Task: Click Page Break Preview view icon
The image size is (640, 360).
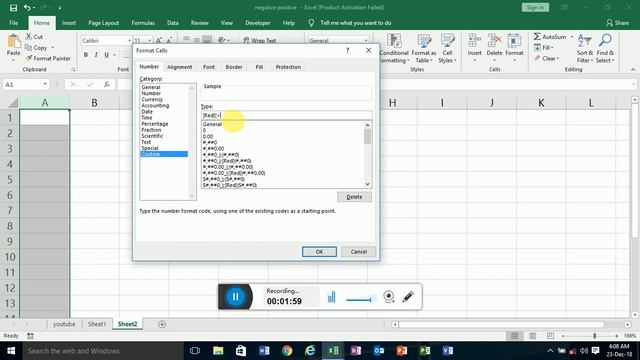Action: (550, 336)
